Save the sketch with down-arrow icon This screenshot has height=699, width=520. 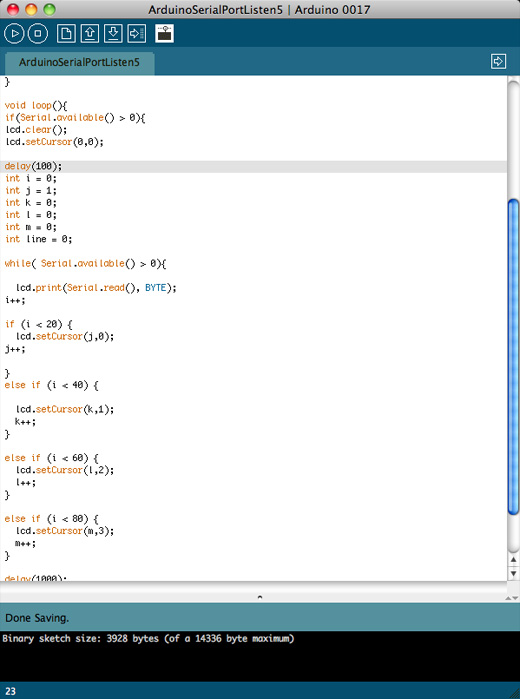tap(113, 33)
